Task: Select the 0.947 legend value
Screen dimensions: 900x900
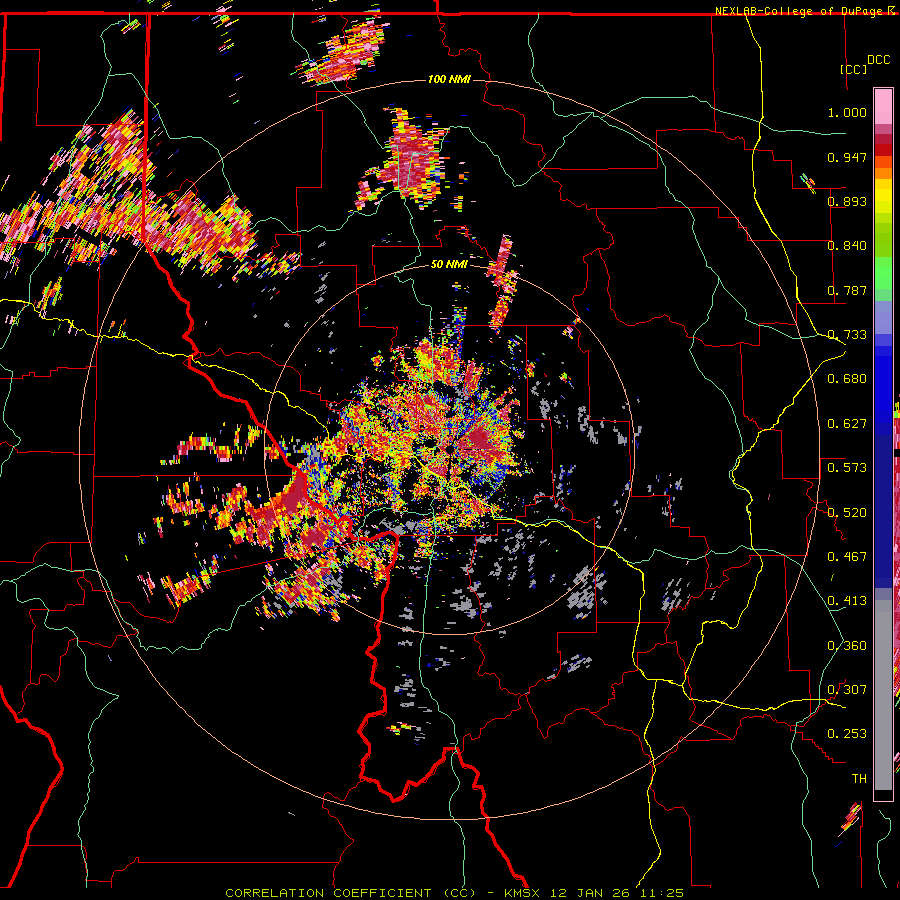Action: tap(847, 157)
